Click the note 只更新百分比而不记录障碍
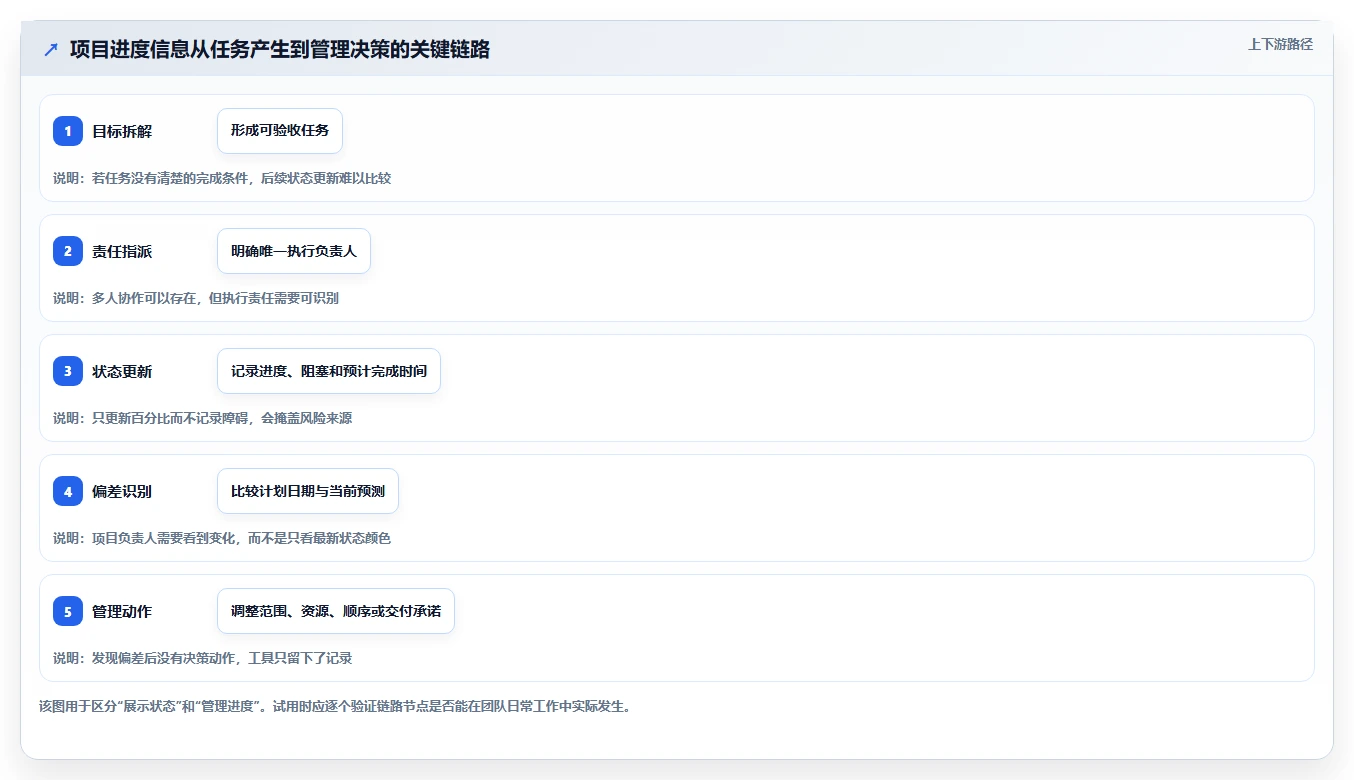 (203, 418)
